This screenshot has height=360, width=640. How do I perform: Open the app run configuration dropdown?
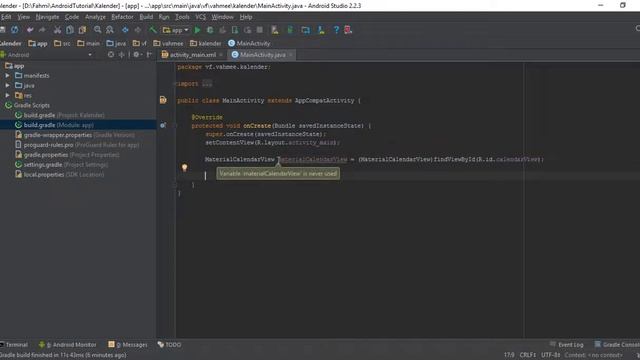176,30
